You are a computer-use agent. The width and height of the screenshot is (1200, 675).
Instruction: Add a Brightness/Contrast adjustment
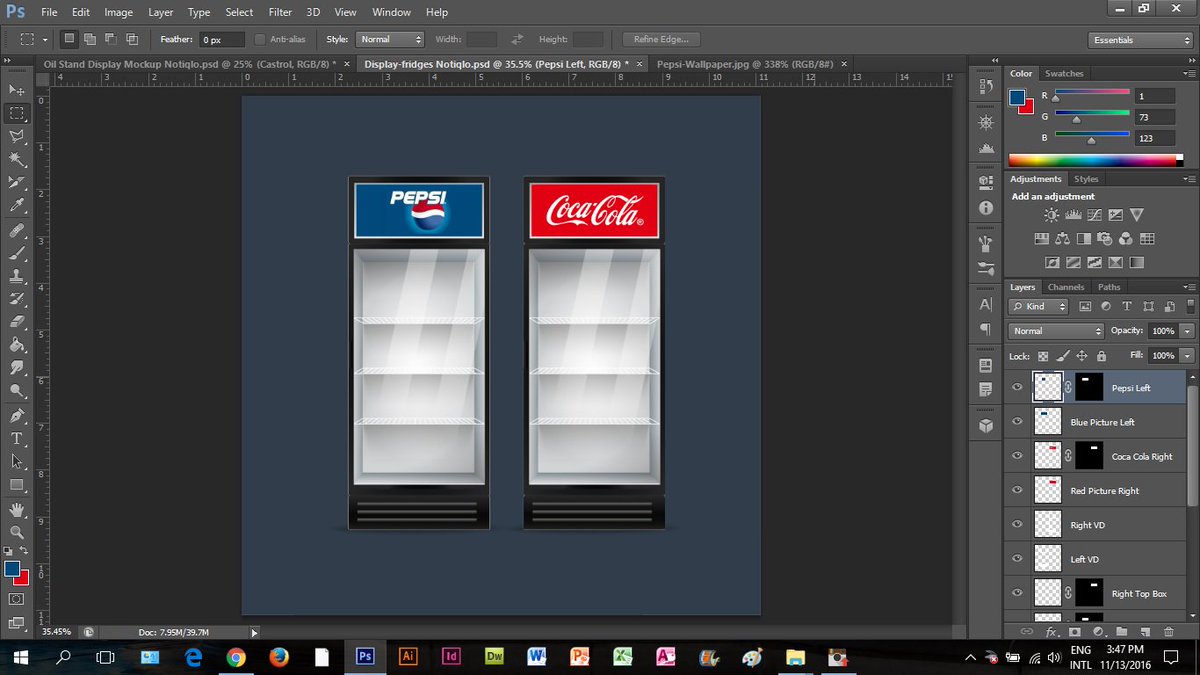(x=1051, y=215)
